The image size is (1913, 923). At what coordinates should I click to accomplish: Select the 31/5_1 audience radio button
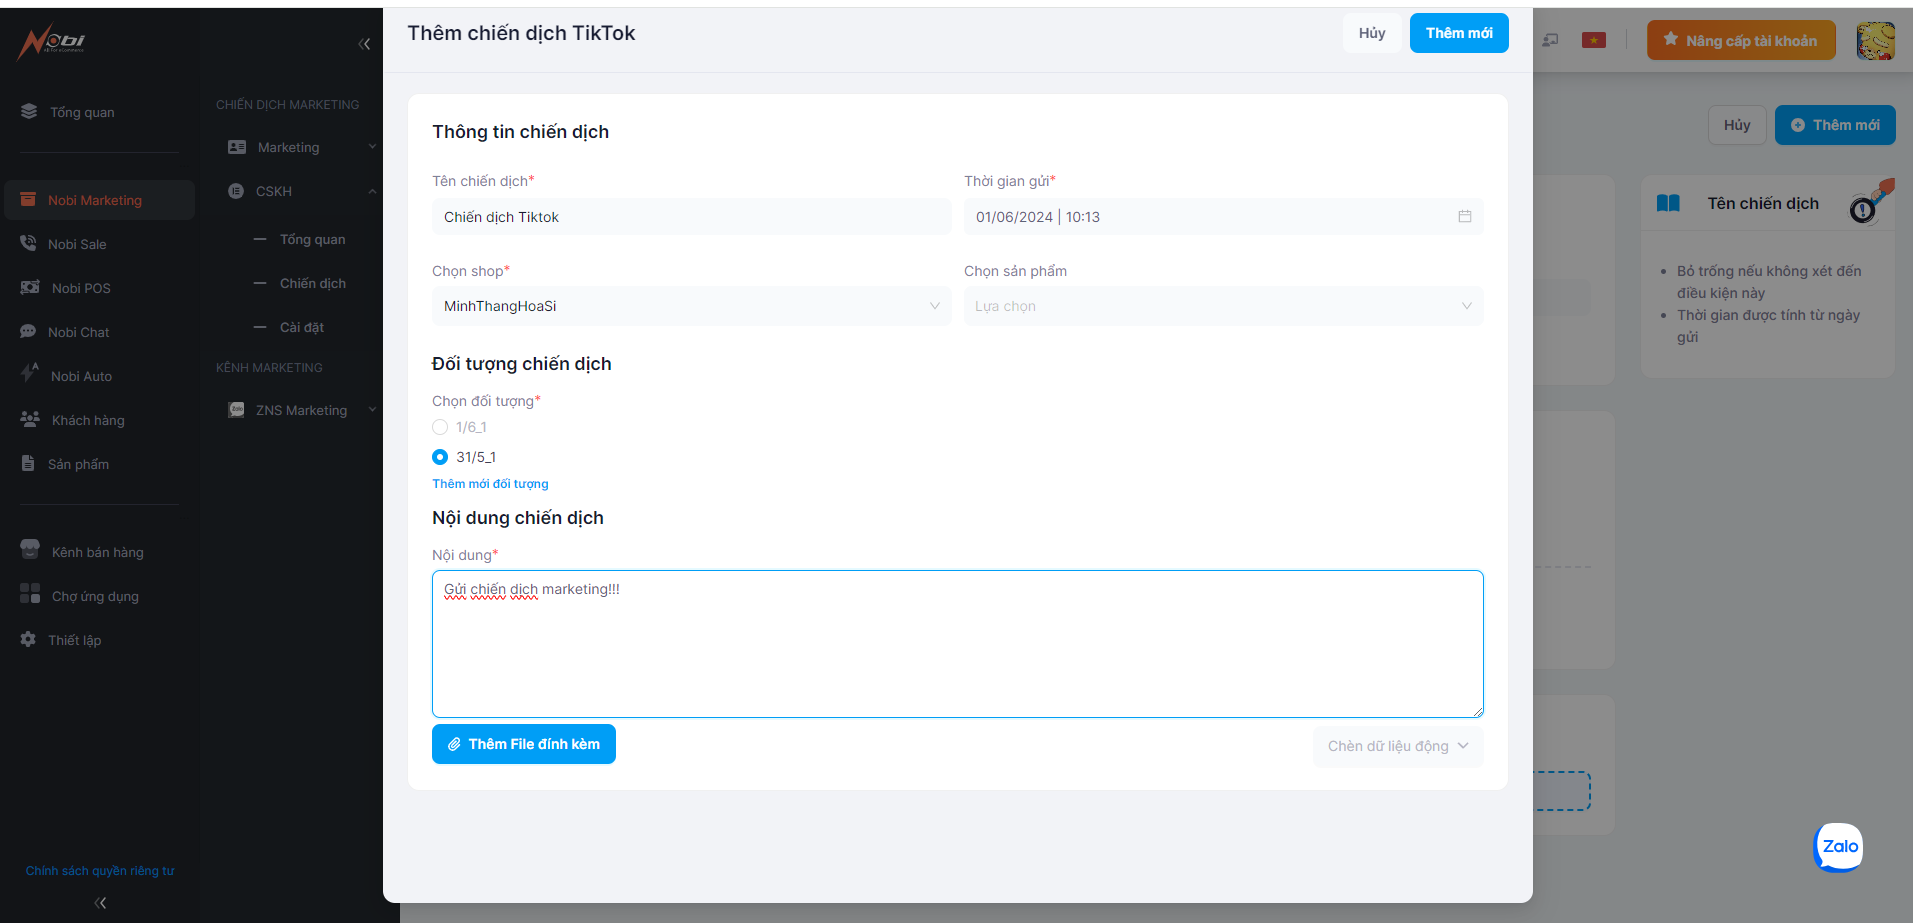[440, 457]
